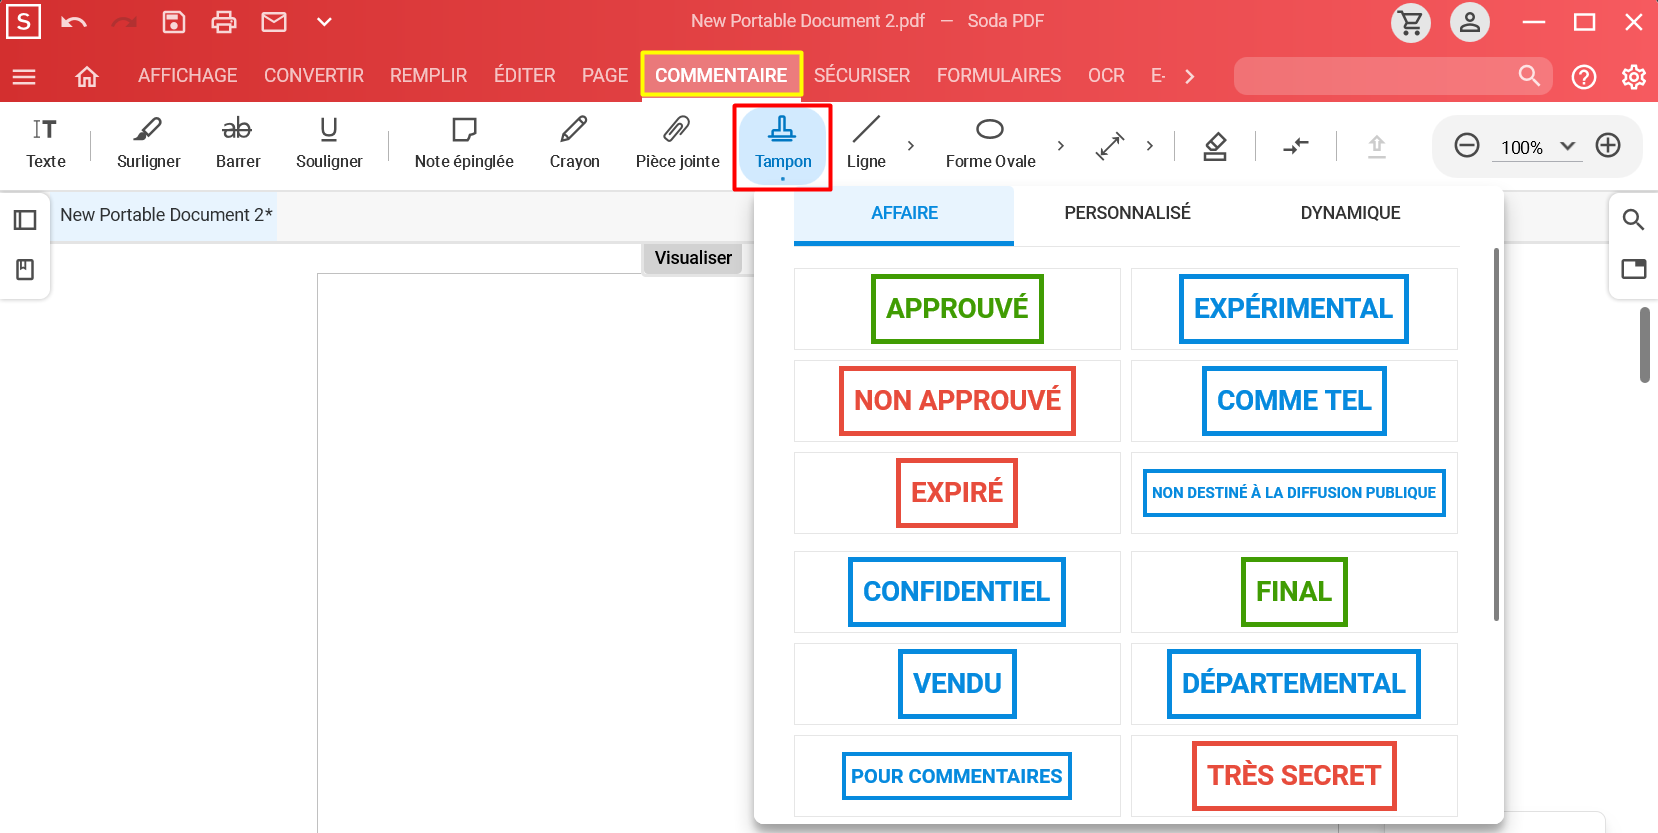Click the zoom out minus button

point(1467,146)
